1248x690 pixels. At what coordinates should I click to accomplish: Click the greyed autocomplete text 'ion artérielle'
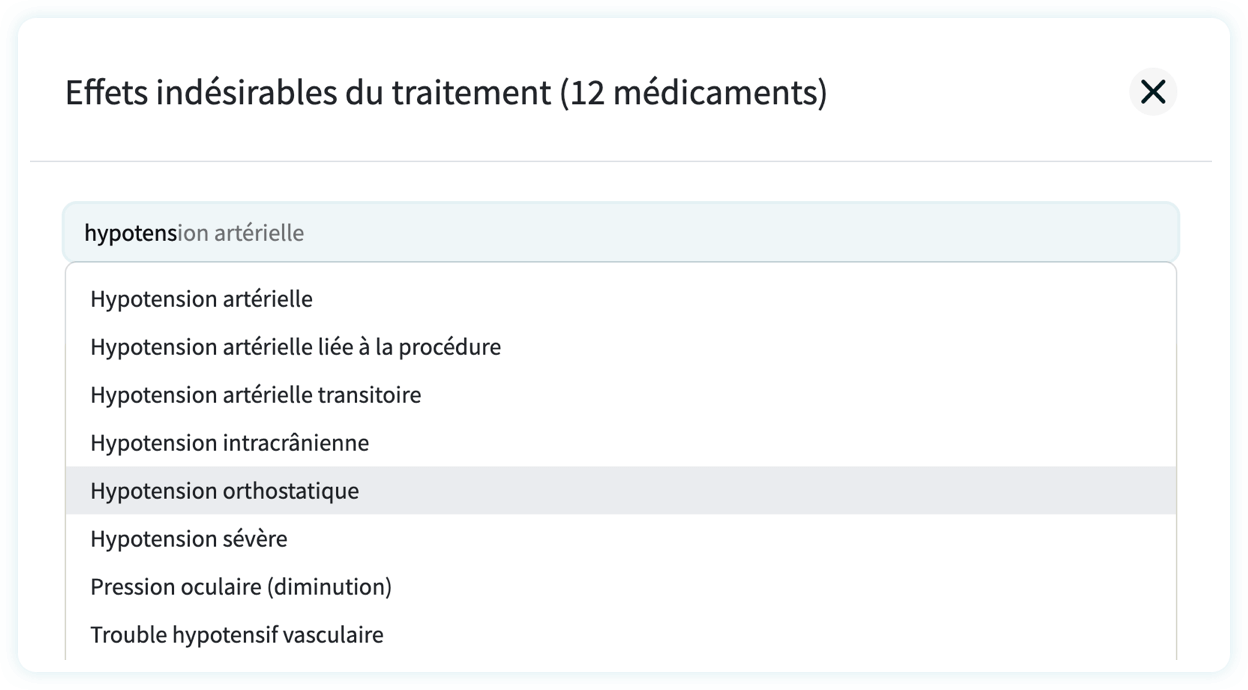tap(241, 233)
